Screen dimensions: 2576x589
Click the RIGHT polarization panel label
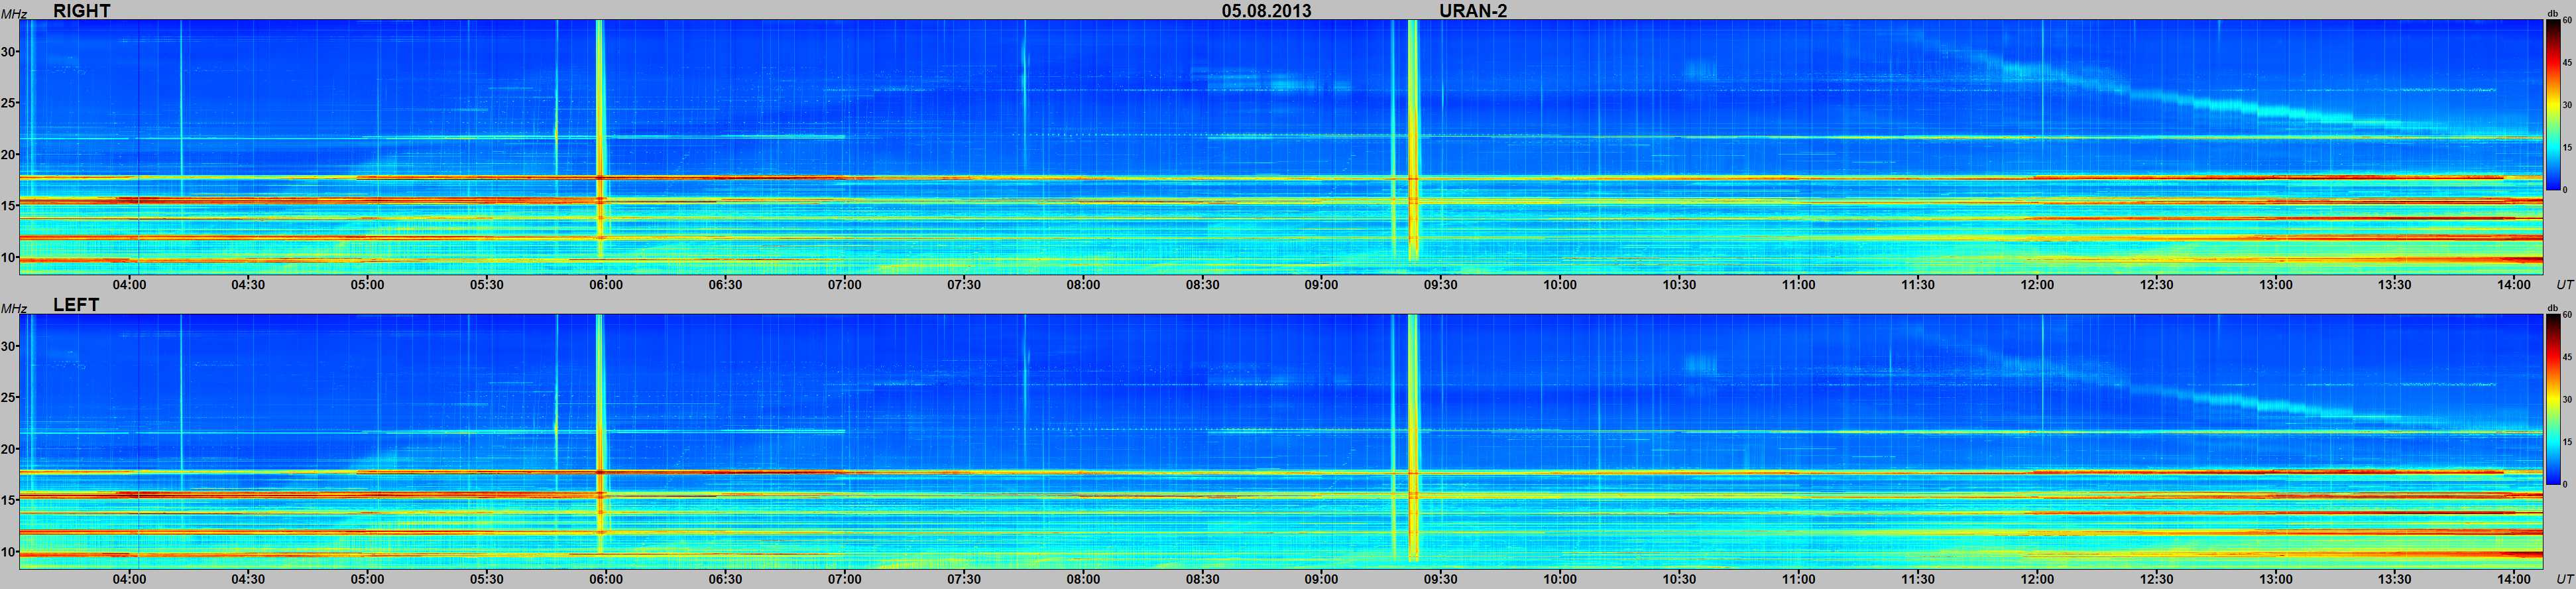point(81,10)
